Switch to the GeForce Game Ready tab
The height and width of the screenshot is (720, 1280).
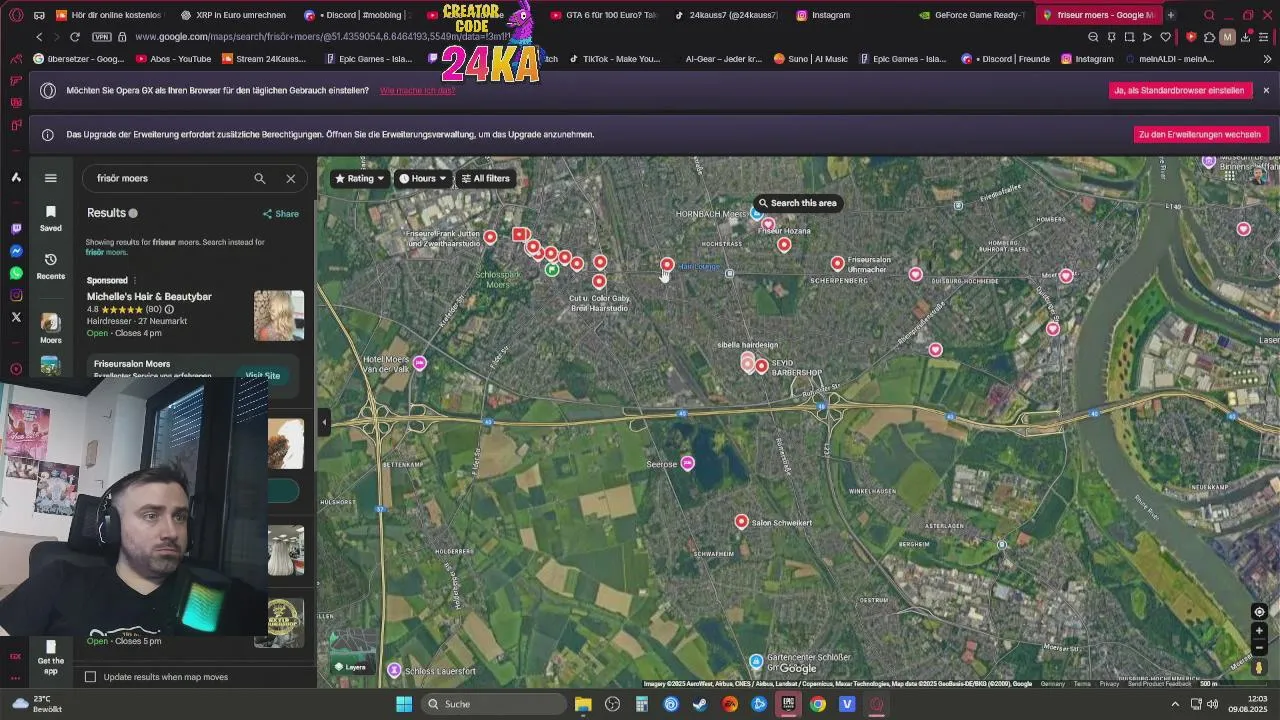(x=972, y=15)
